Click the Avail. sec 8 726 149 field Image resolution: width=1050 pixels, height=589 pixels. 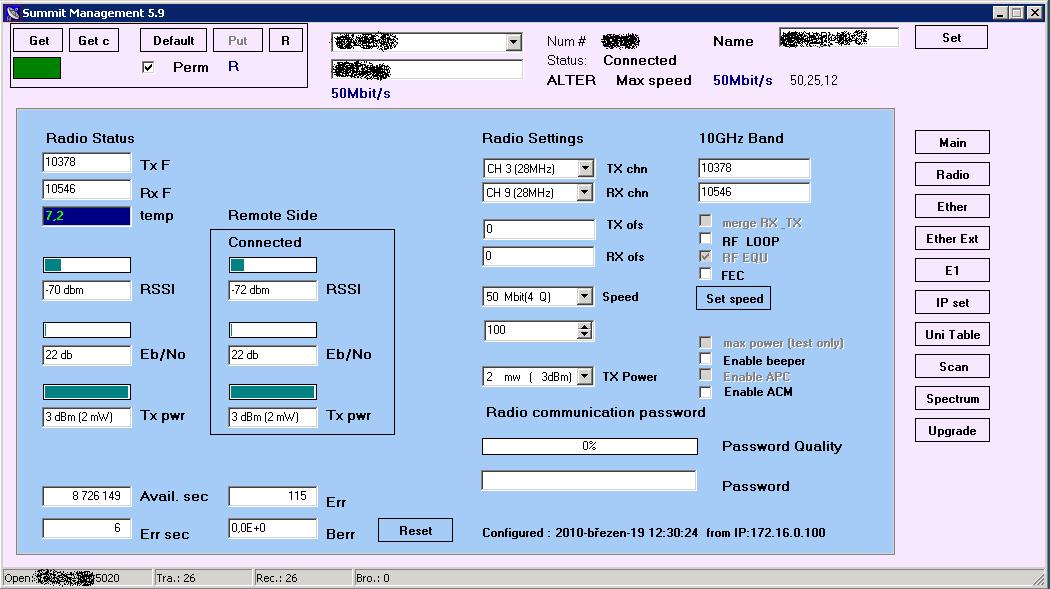coord(86,496)
